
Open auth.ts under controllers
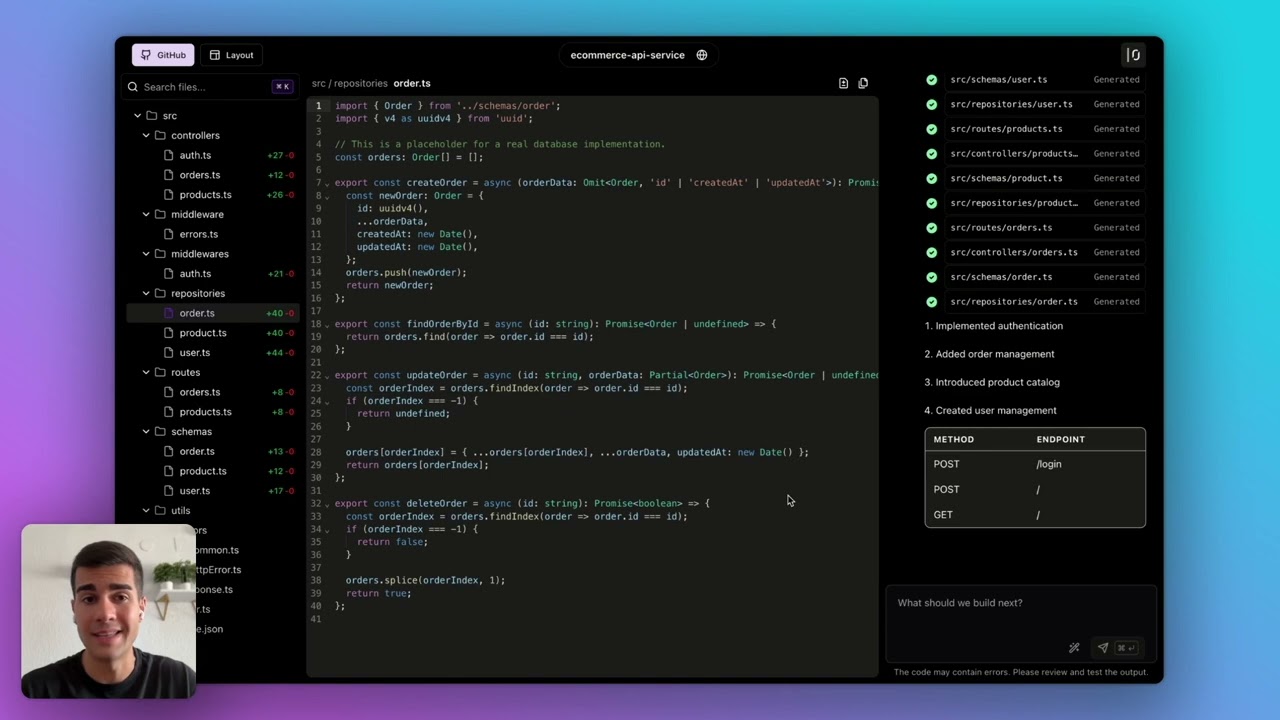(212, 155)
